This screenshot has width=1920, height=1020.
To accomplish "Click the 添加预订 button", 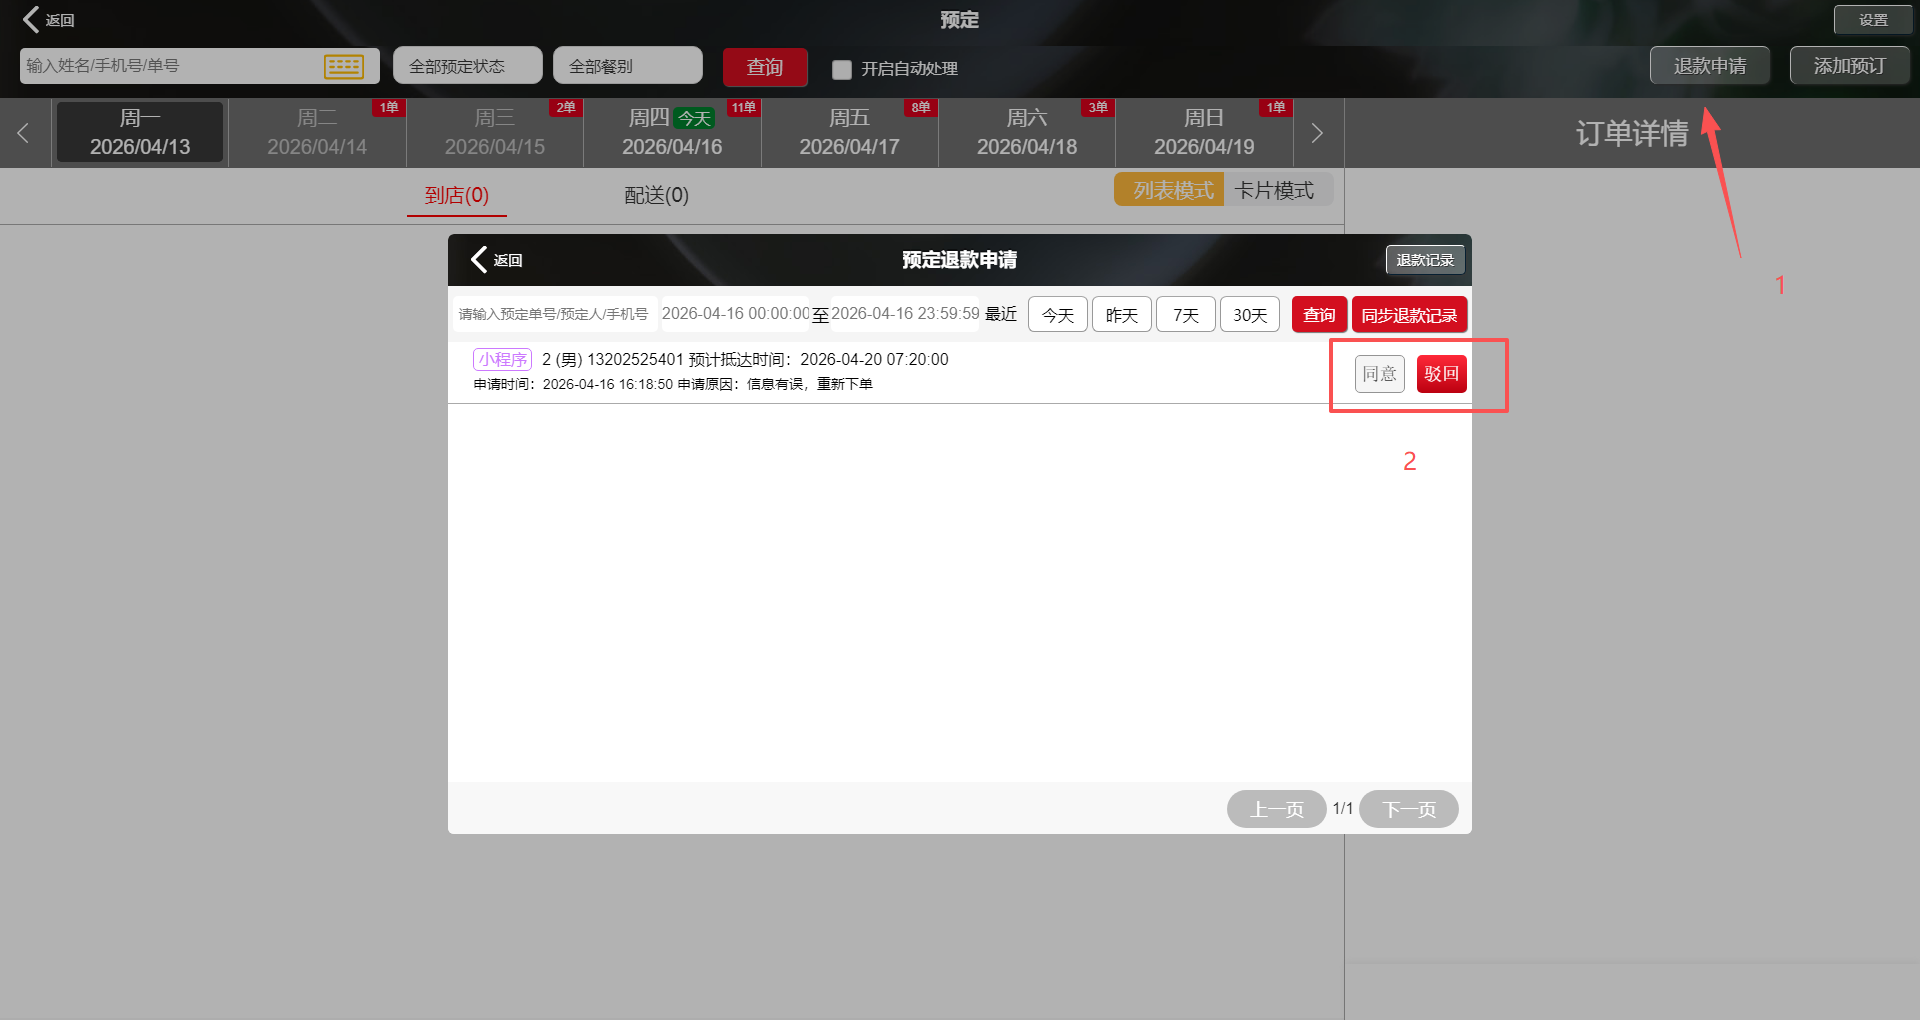I will (x=1849, y=66).
